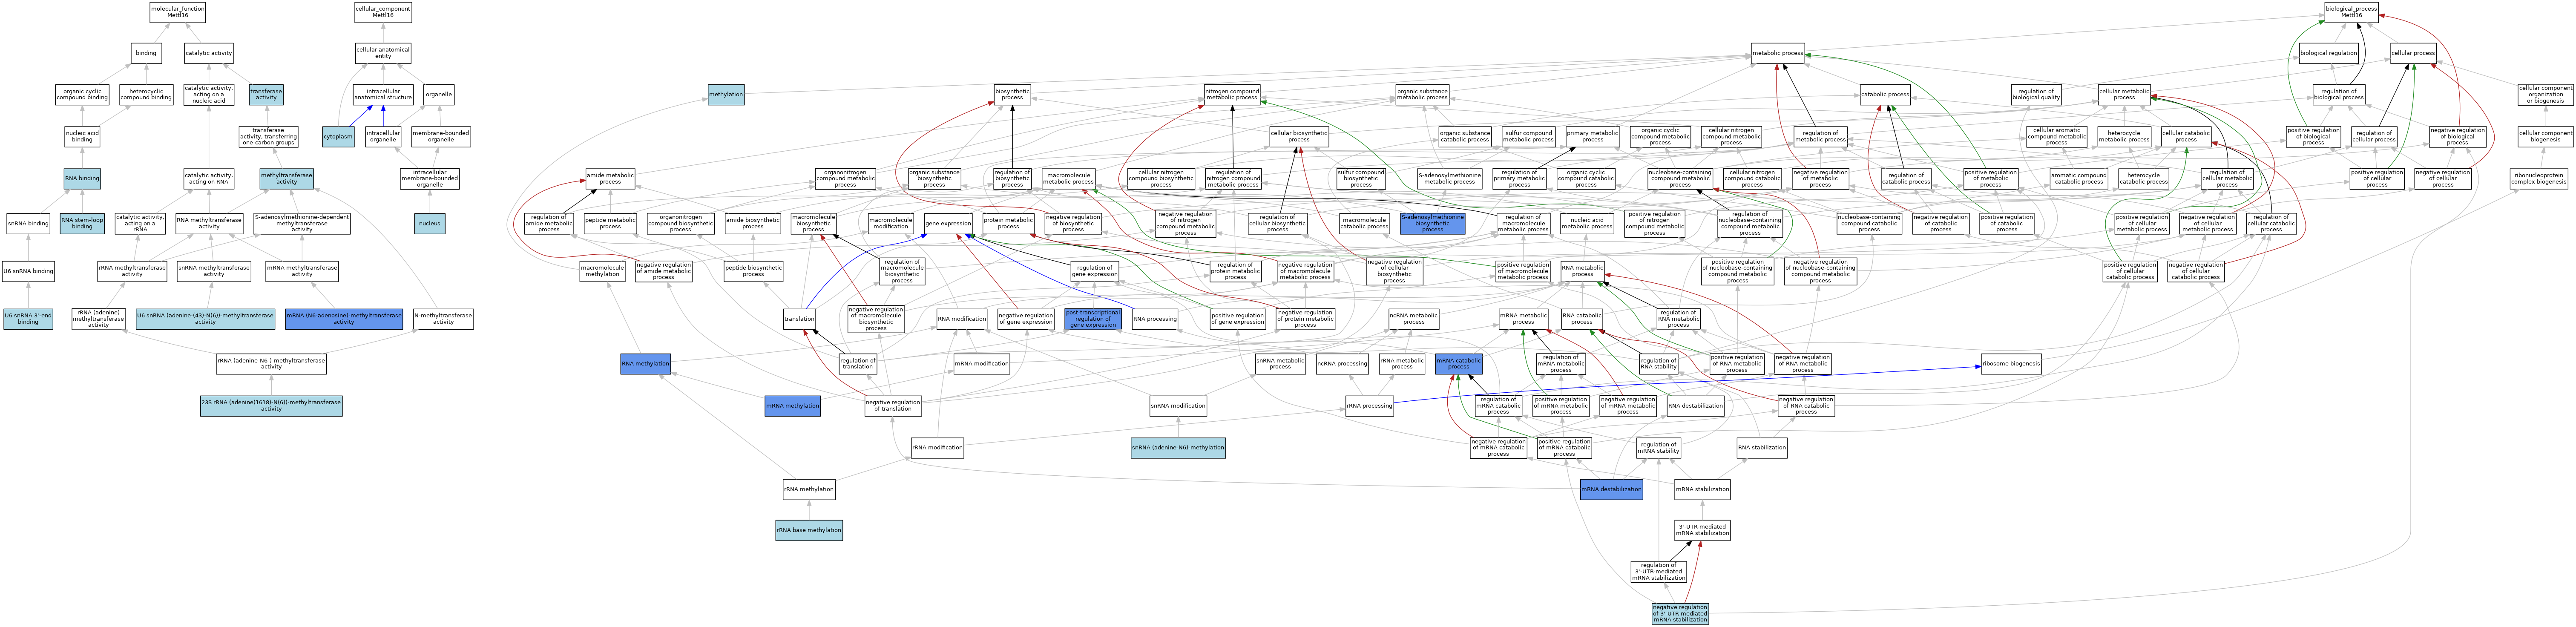2576x627 pixels.
Task: Click the 'U6 snRNA 3'-end binding' node
Action: click(28, 319)
